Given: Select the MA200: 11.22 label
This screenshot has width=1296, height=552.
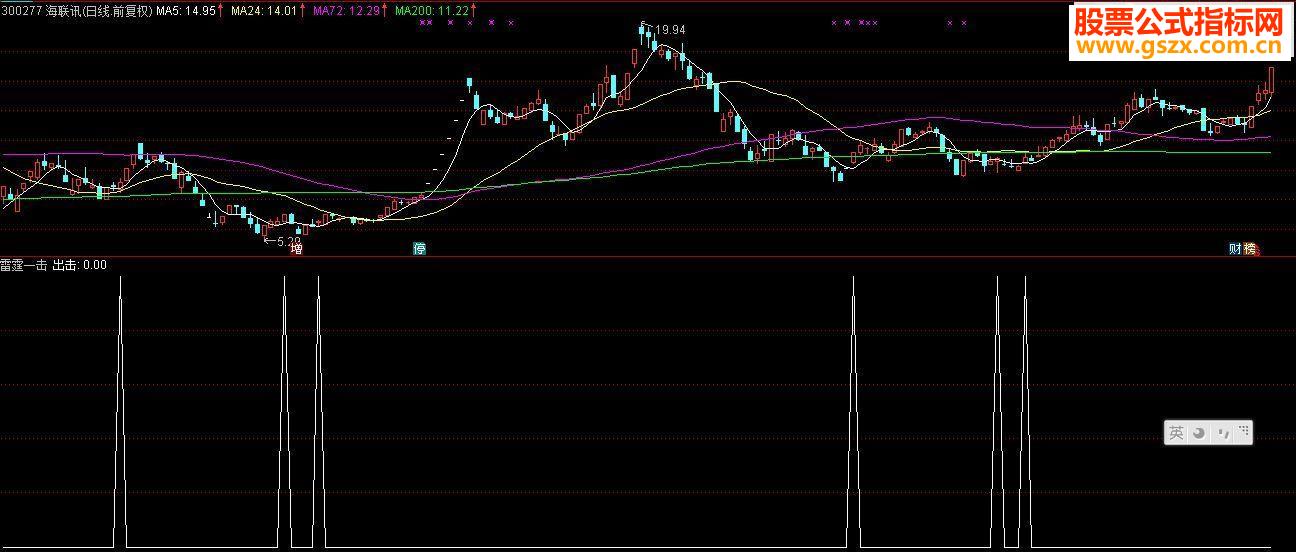Looking at the screenshot, I should [432, 11].
